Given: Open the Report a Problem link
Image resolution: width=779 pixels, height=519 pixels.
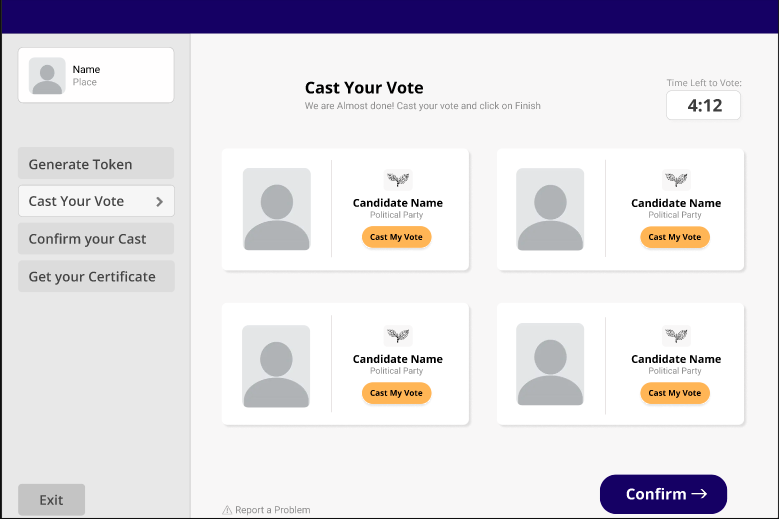Looking at the screenshot, I should (x=272, y=510).
